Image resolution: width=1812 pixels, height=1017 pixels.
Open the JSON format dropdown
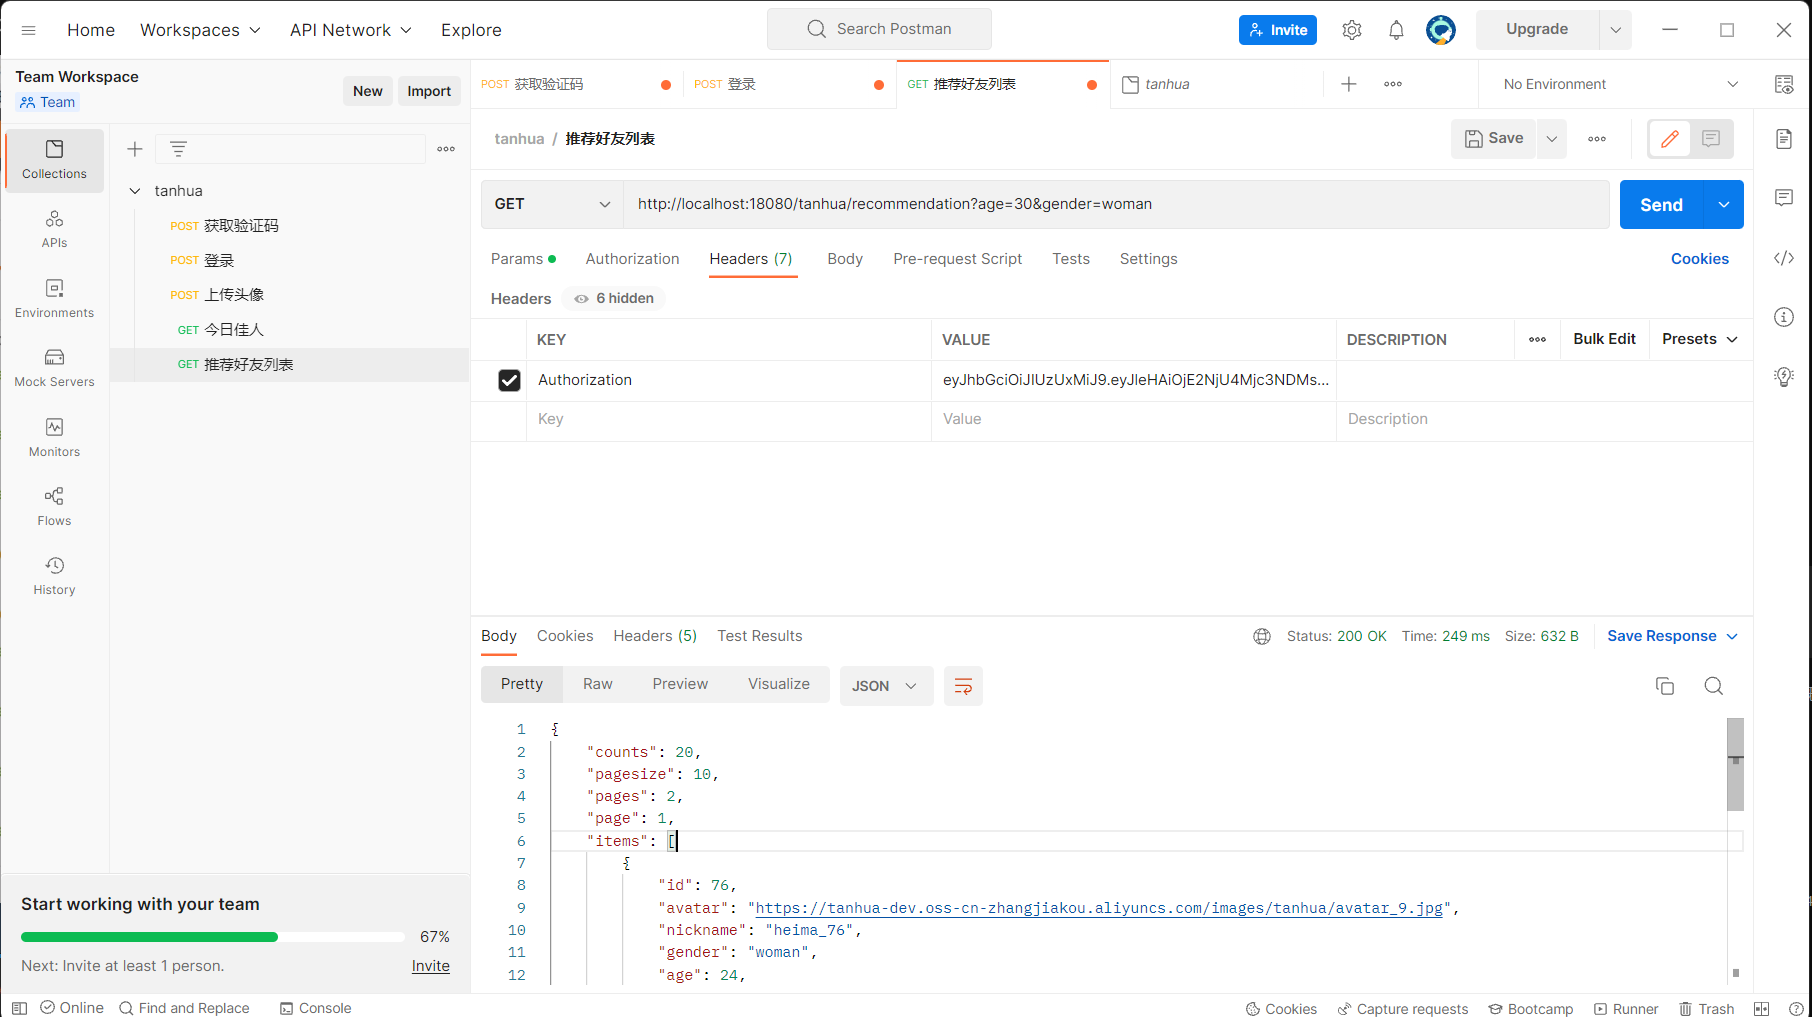pyautogui.click(x=885, y=686)
